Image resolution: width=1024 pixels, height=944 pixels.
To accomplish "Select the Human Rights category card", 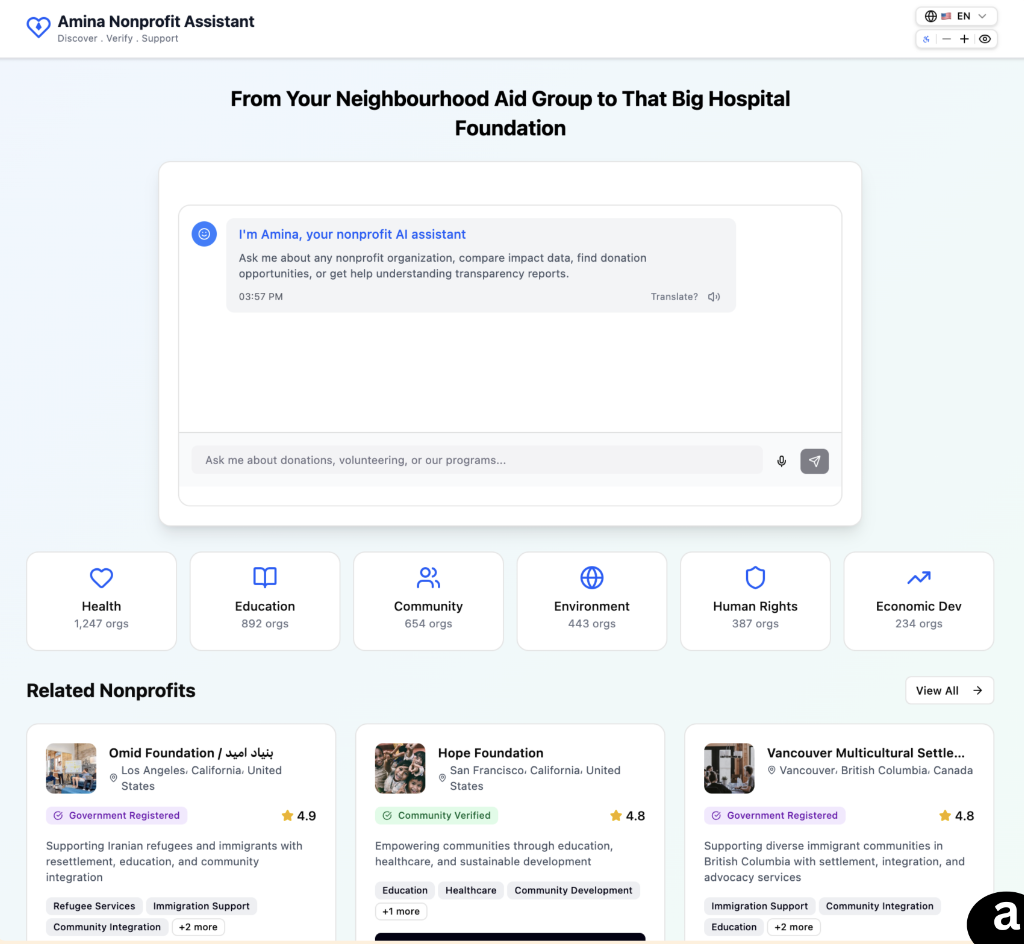I will click(755, 601).
